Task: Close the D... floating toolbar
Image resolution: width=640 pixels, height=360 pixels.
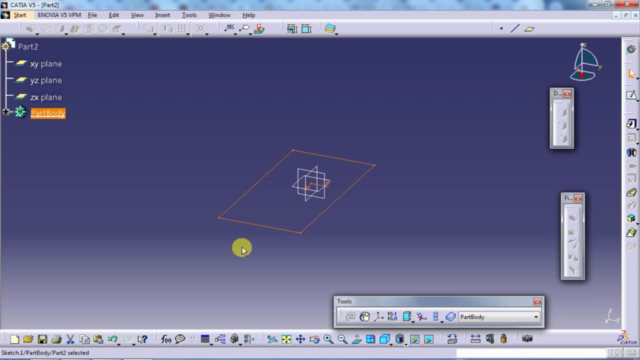Action: (567, 94)
